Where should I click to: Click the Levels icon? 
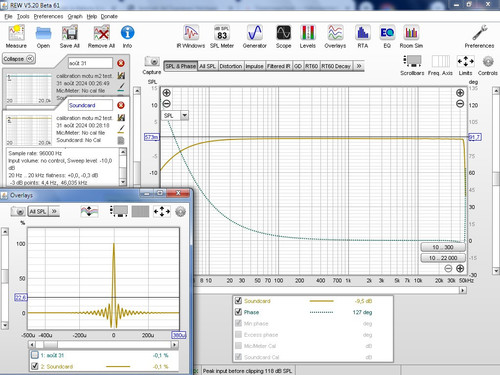coord(307,36)
